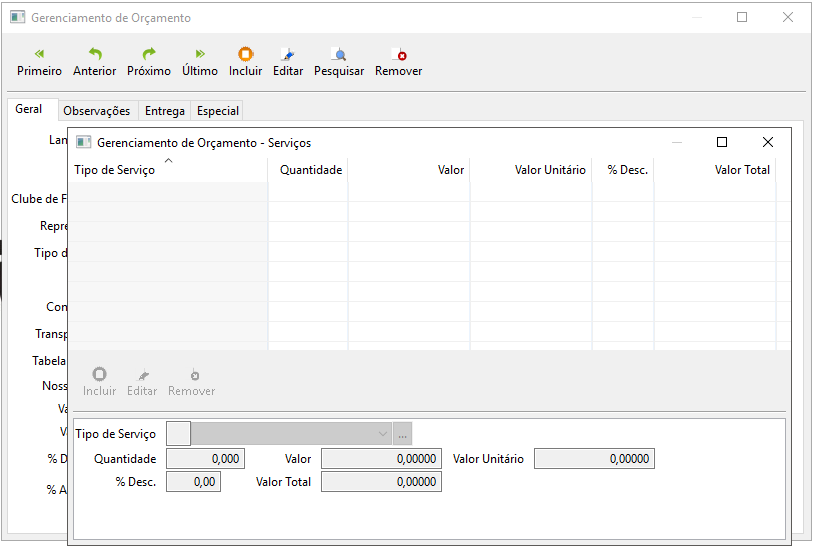This screenshot has height=551, width=814.
Task: Close the Serviços window
Action: tap(768, 142)
